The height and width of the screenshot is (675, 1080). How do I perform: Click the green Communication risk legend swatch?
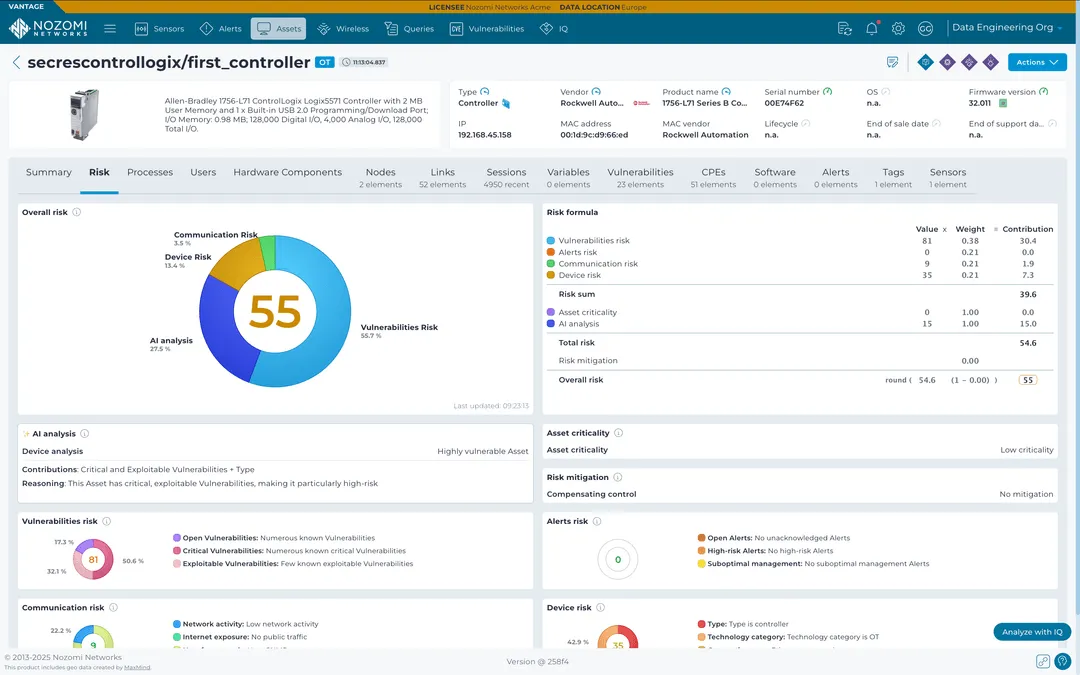coord(550,264)
